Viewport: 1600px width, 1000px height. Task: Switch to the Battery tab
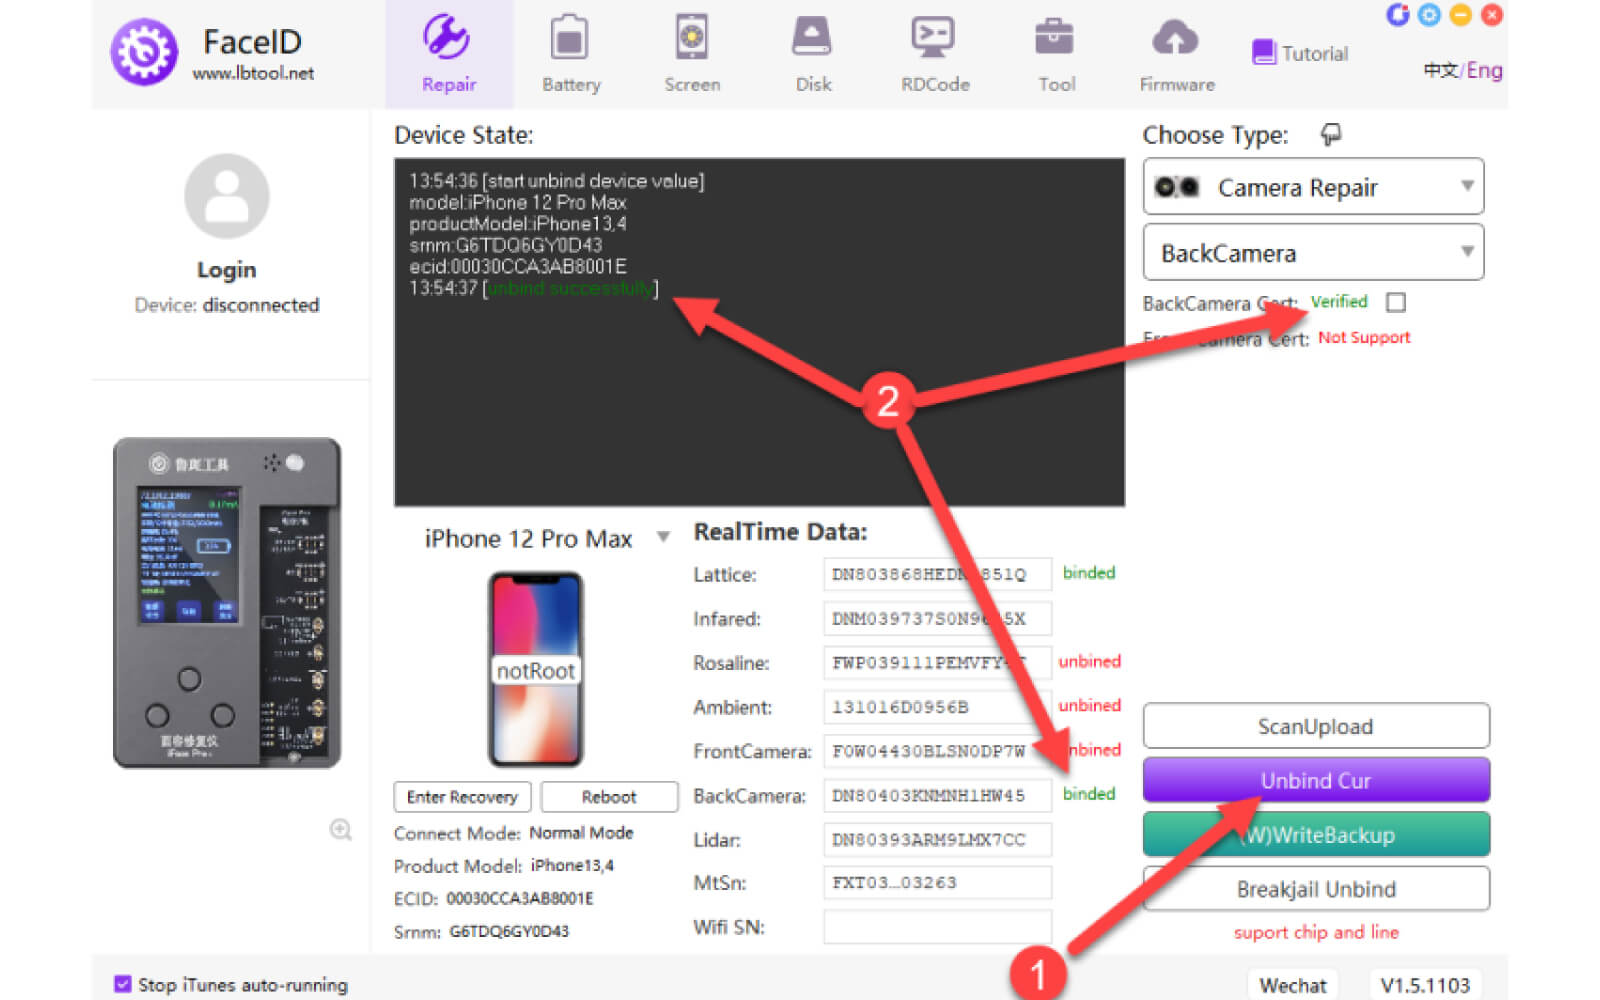(x=571, y=54)
